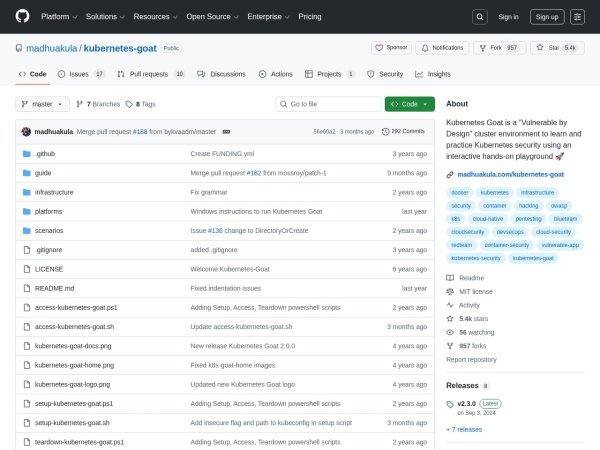Open teardown-kubernetes-goat.ps1 file
Viewport: 600px width, 450px height.
click(x=79, y=442)
